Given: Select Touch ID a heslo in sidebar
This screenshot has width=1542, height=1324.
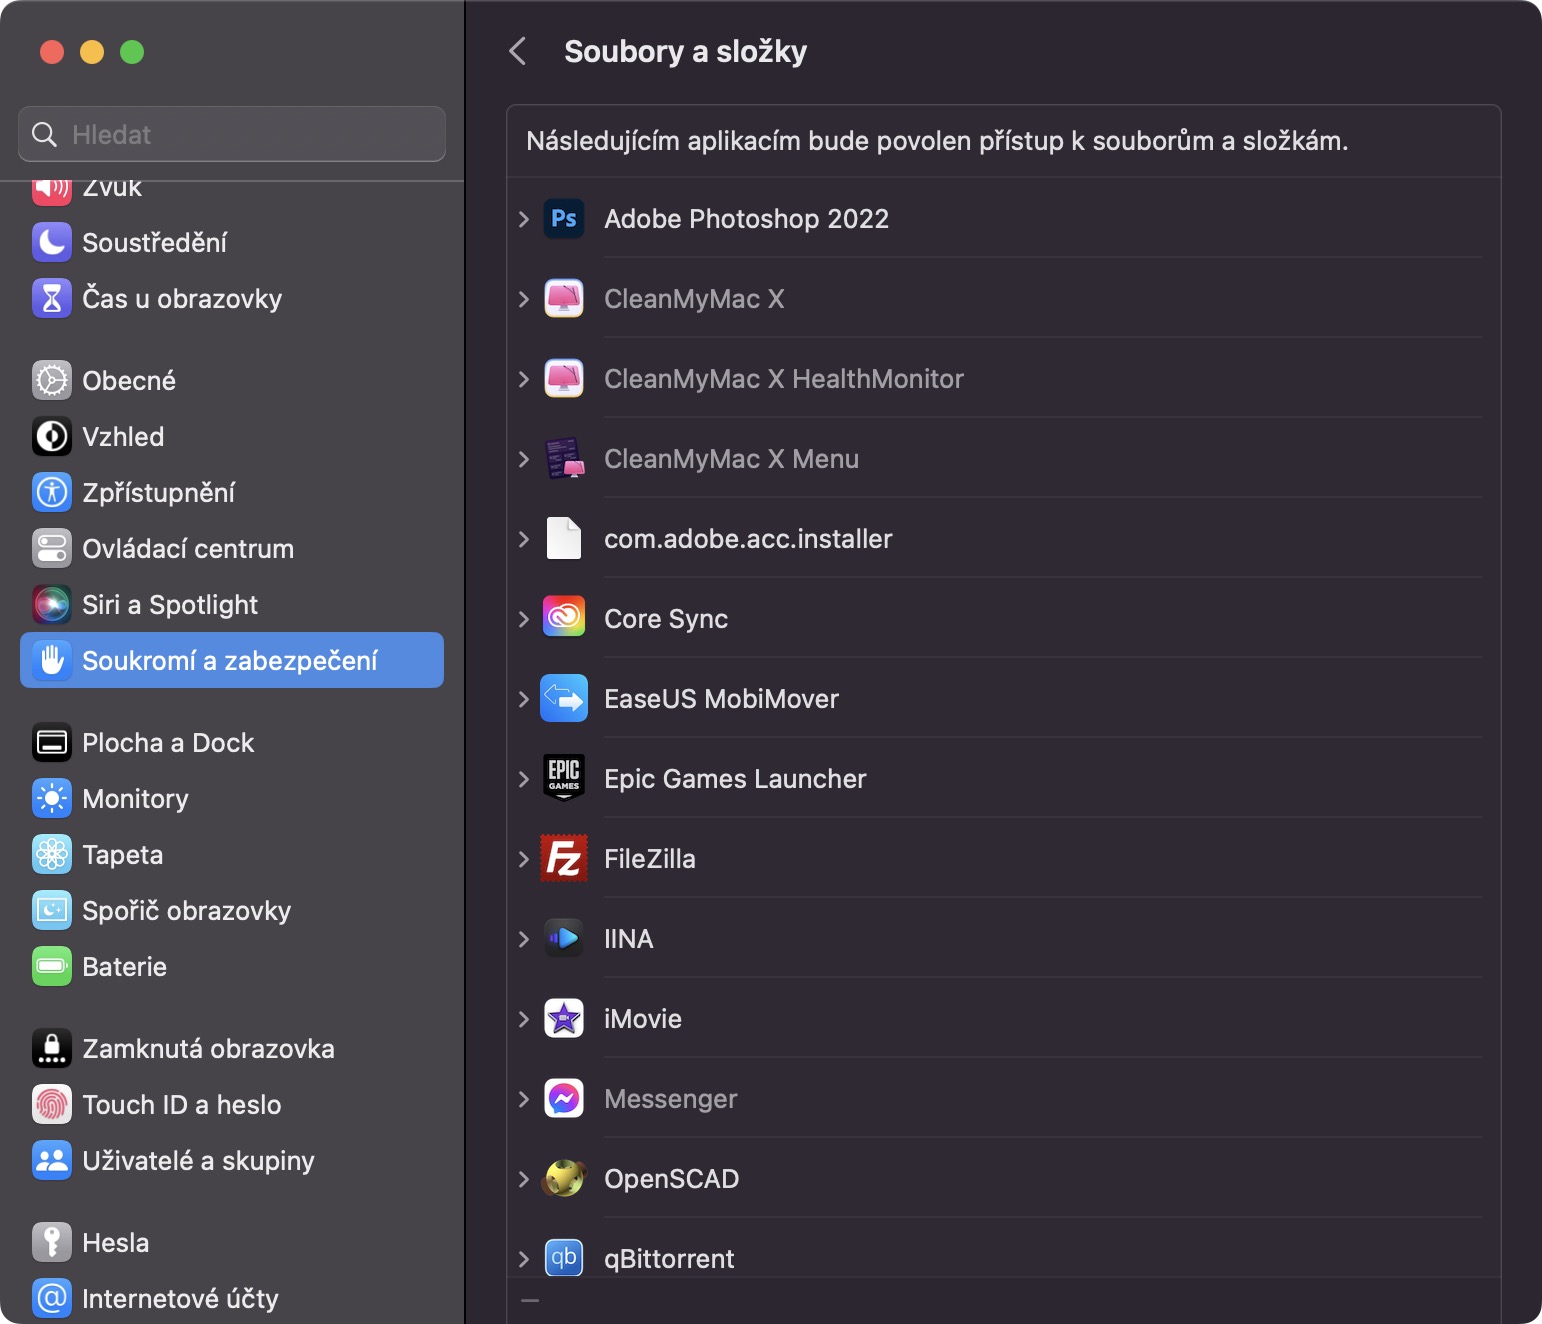Looking at the screenshot, I should click(x=181, y=1105).
